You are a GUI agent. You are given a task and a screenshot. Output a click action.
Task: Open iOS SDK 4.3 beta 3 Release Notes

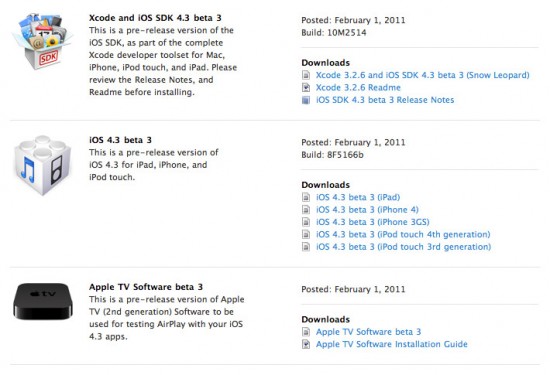click(385, 100)
